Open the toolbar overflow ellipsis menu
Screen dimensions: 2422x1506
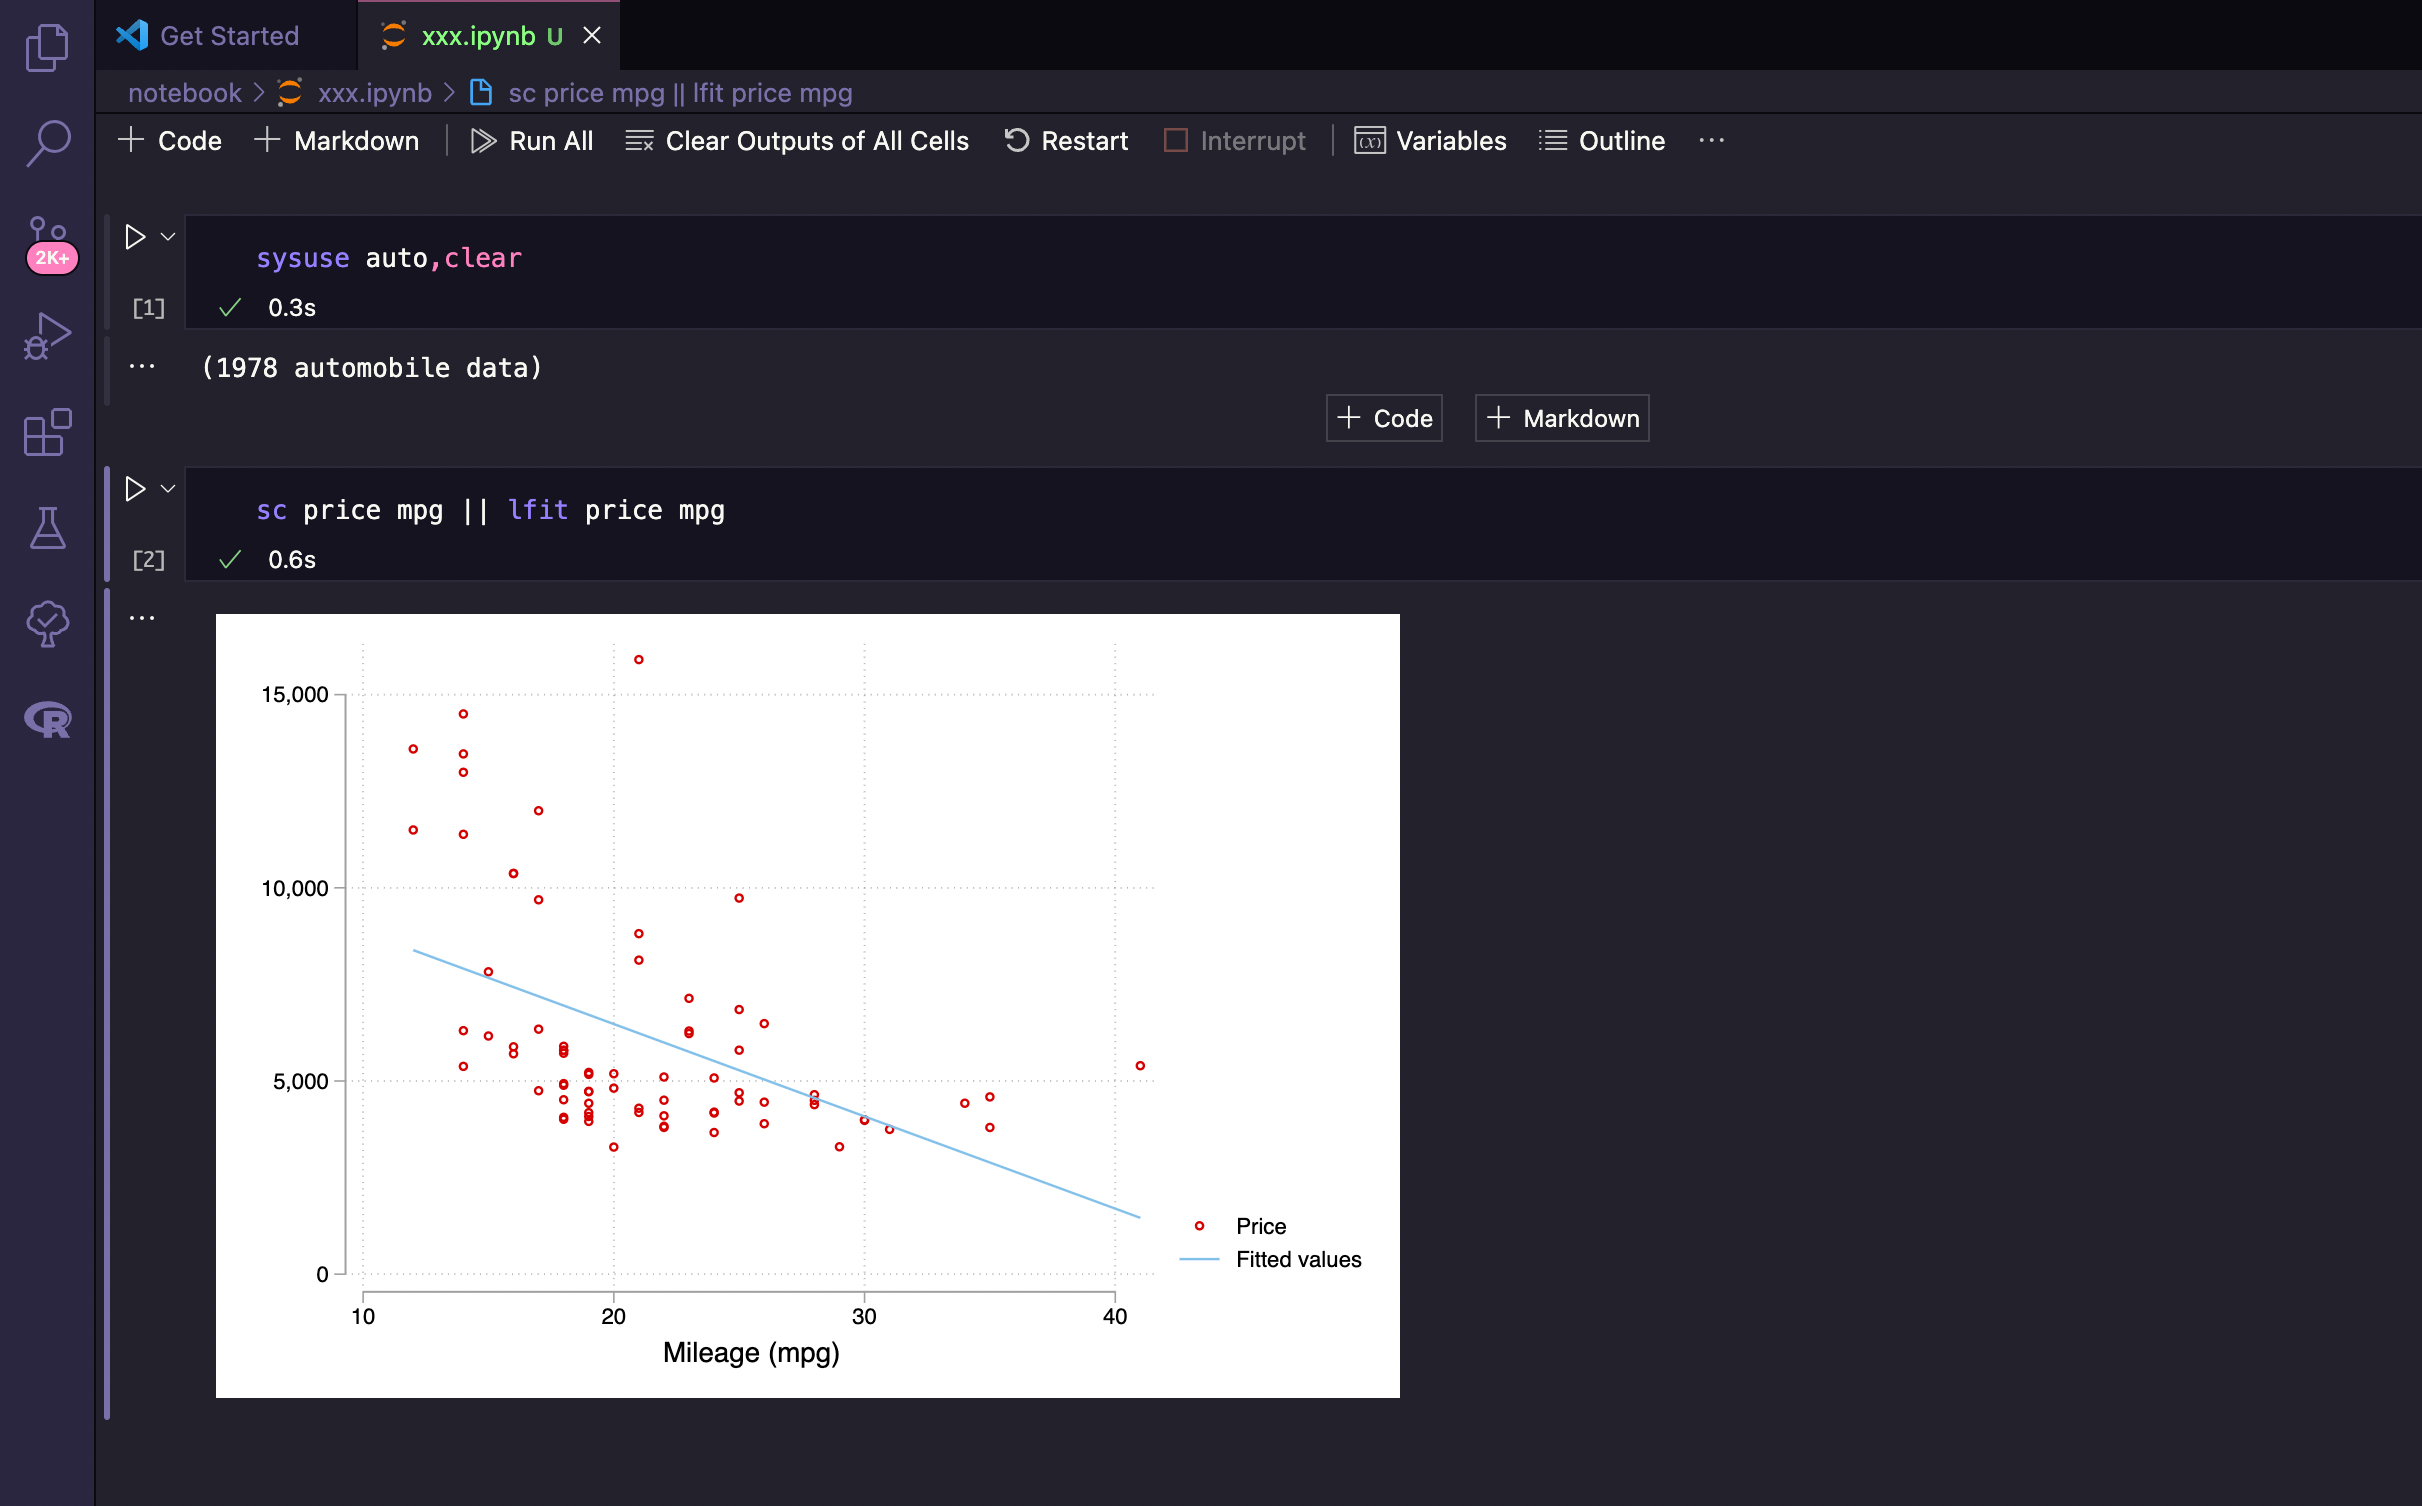point(1711,141)
